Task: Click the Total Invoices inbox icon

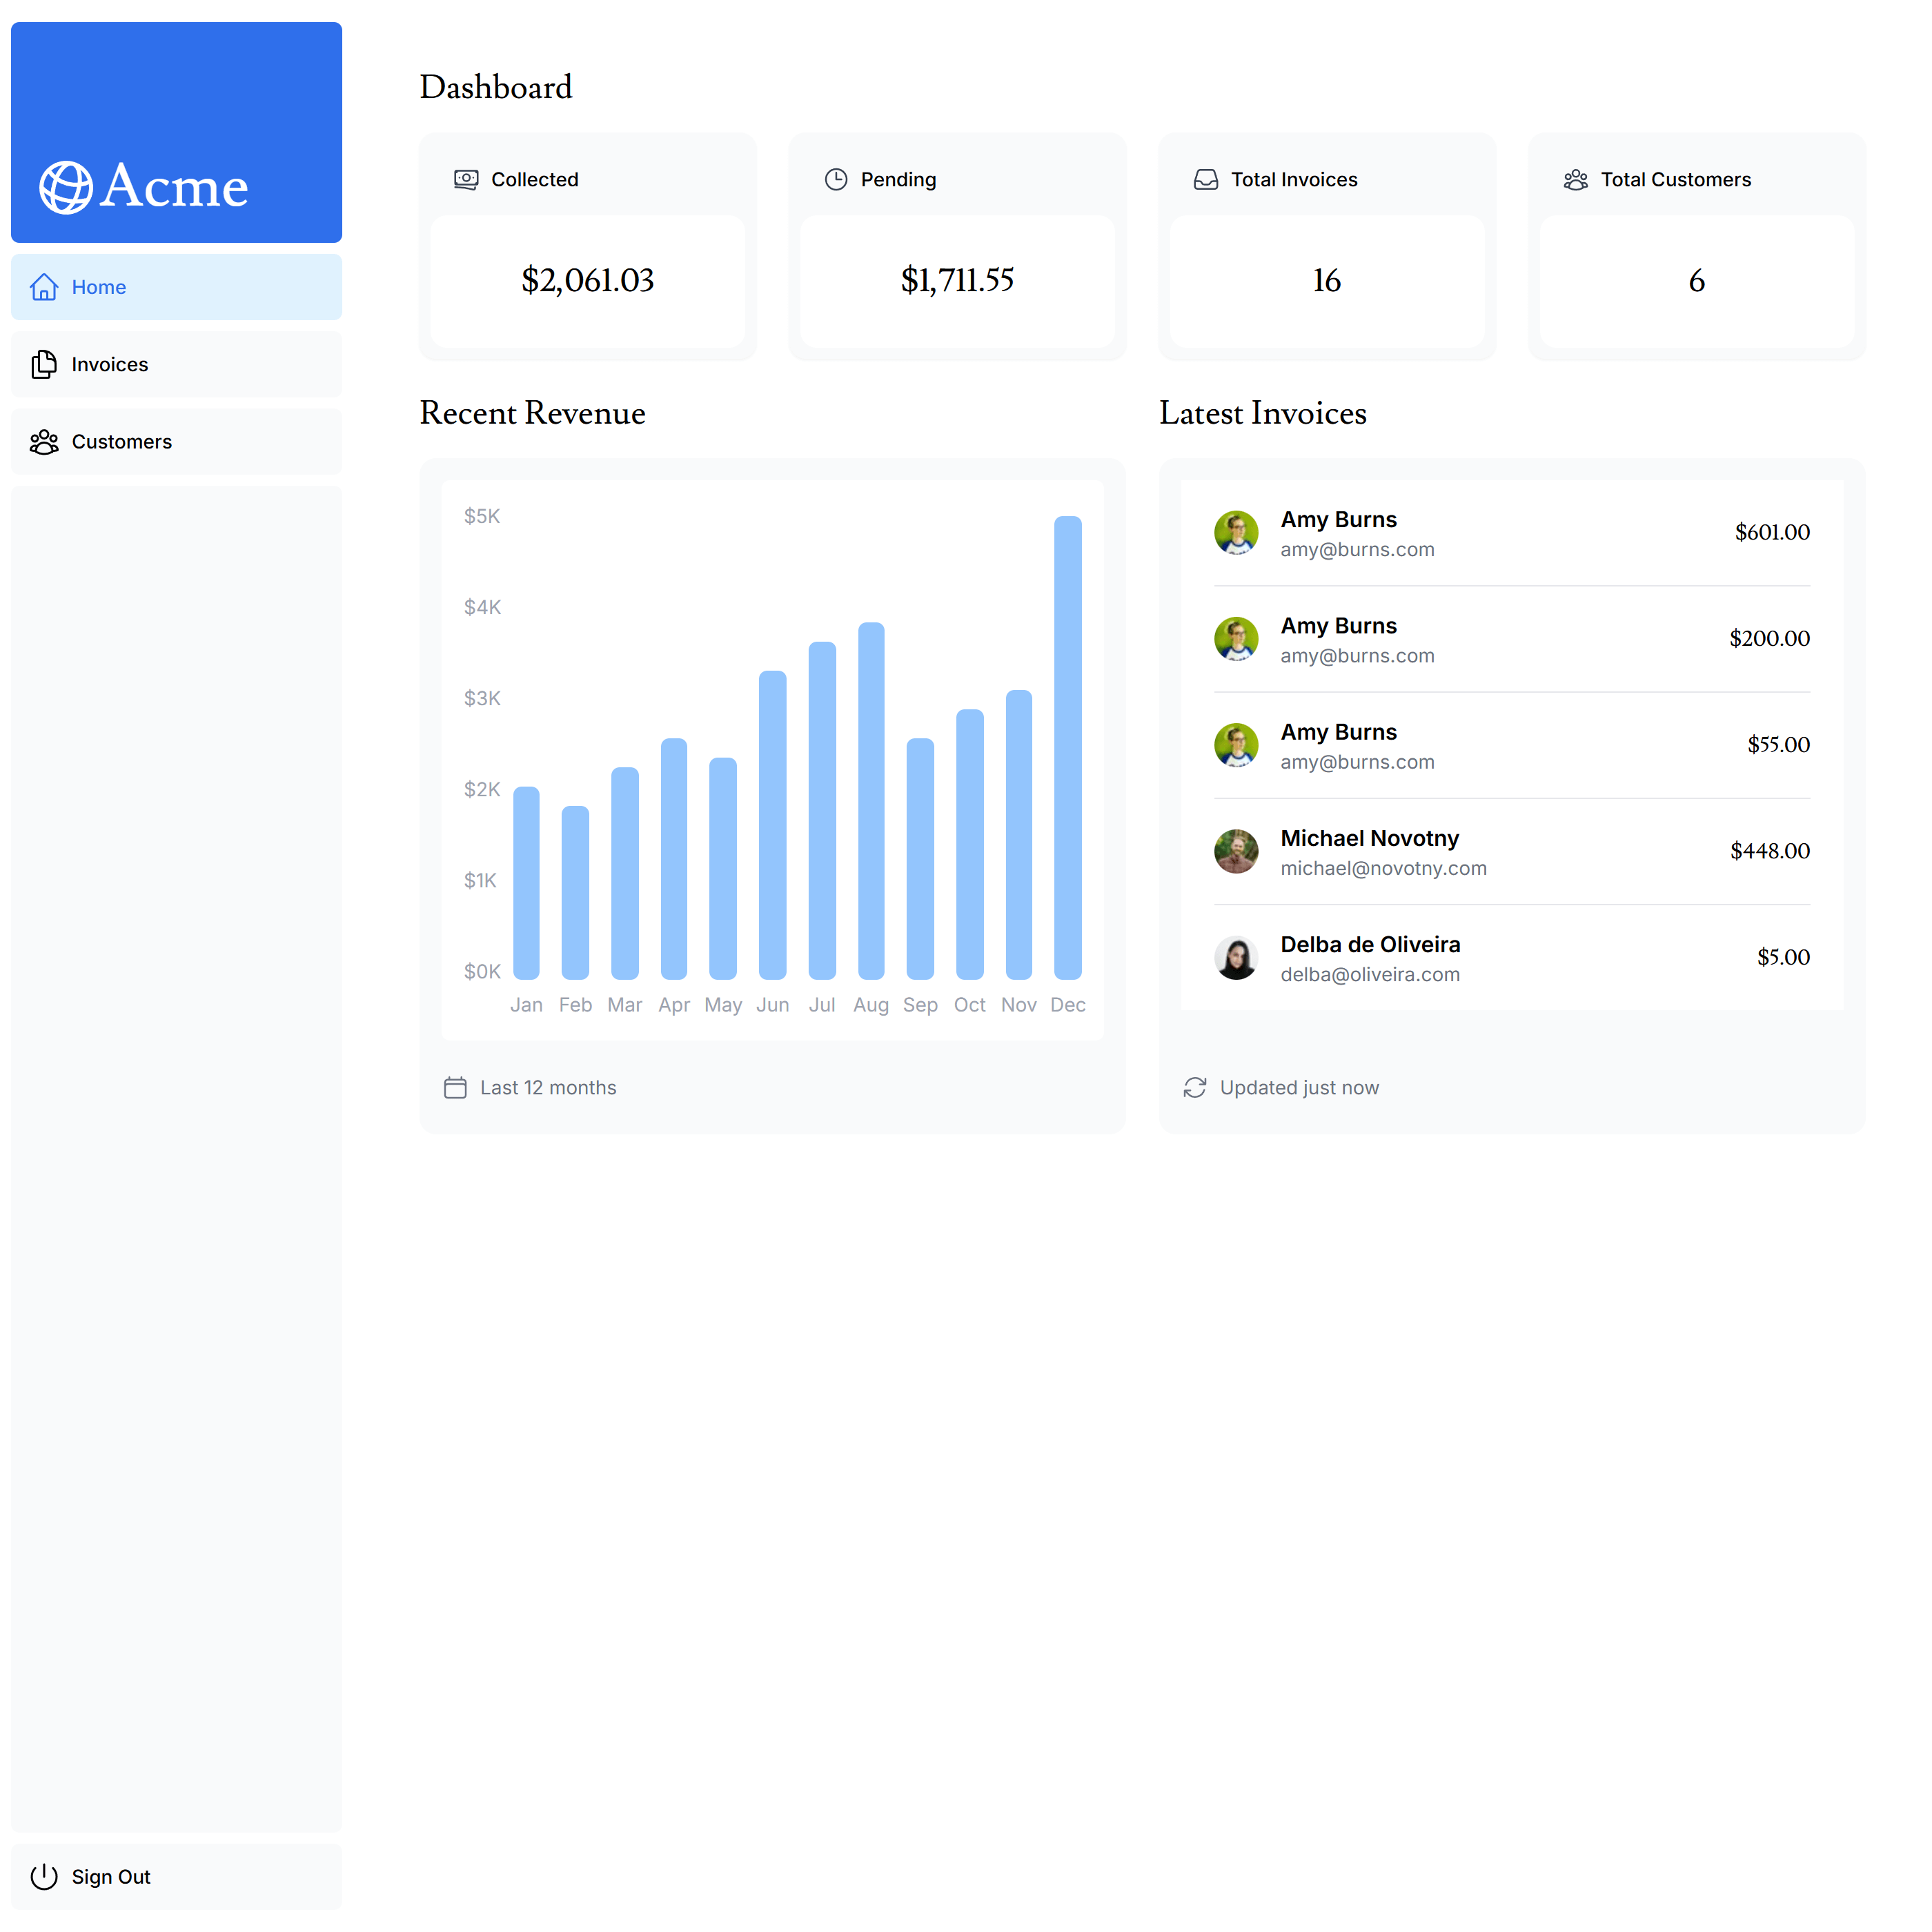Action: pos(1206,180)
